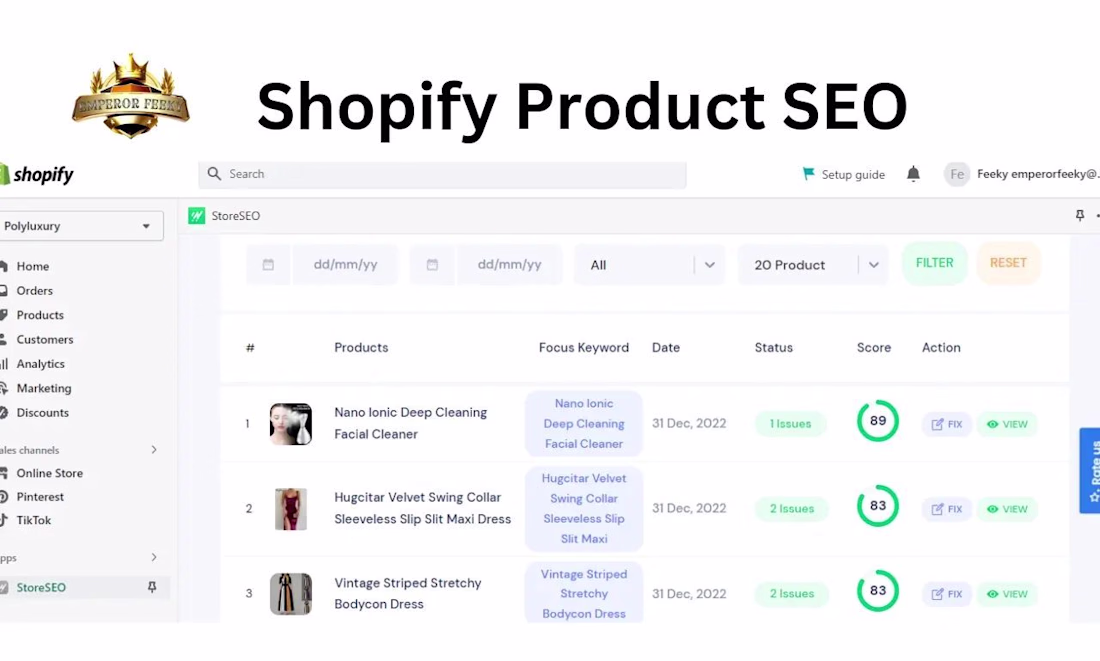Open Online Store channel
1100x661 pixels.
(x=50, y=473)
